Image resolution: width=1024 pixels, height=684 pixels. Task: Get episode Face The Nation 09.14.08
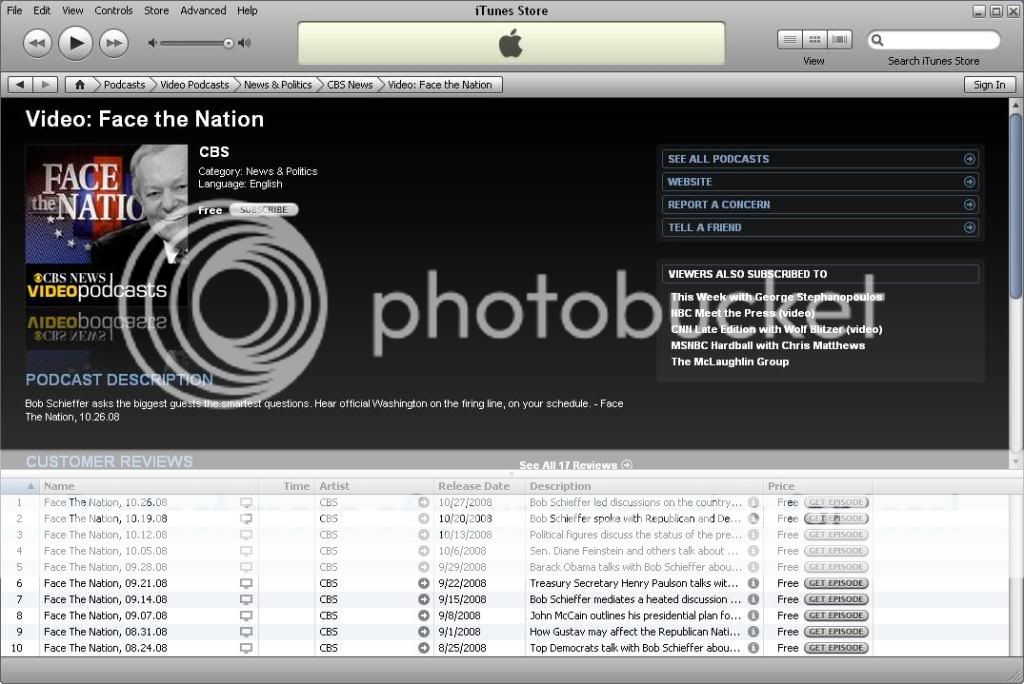pos(836,599)
